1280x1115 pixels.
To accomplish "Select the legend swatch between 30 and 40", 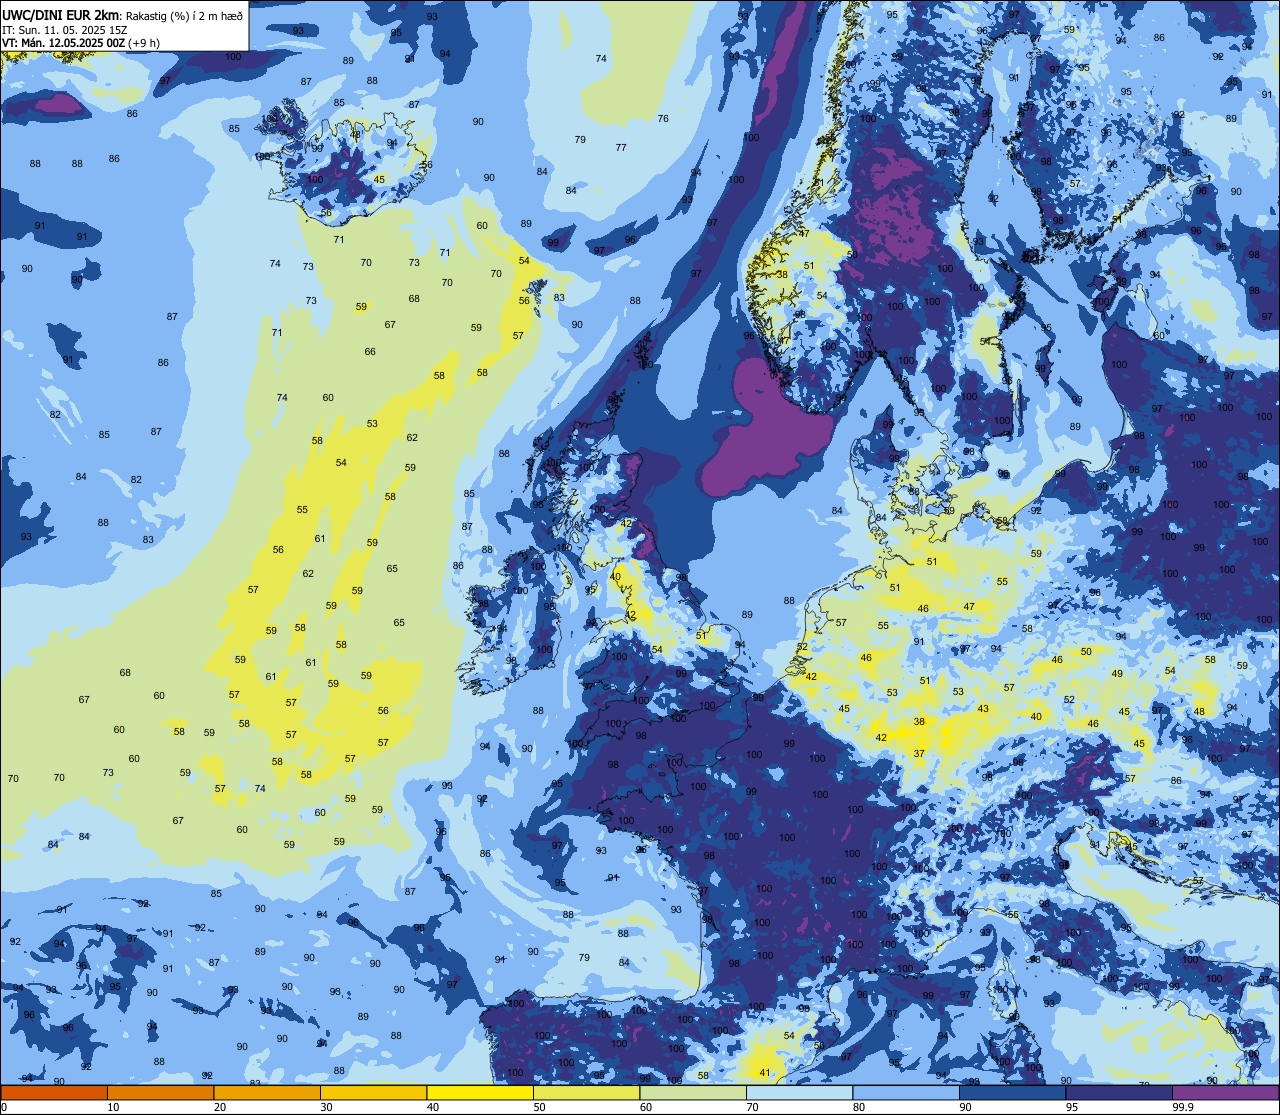I will pyautogui.click(x=373, y=1092).
